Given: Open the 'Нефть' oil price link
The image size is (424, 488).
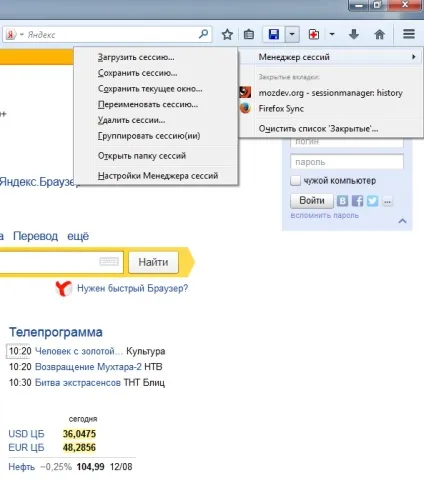Looking at the screenshot, I should tap(22, 467).
